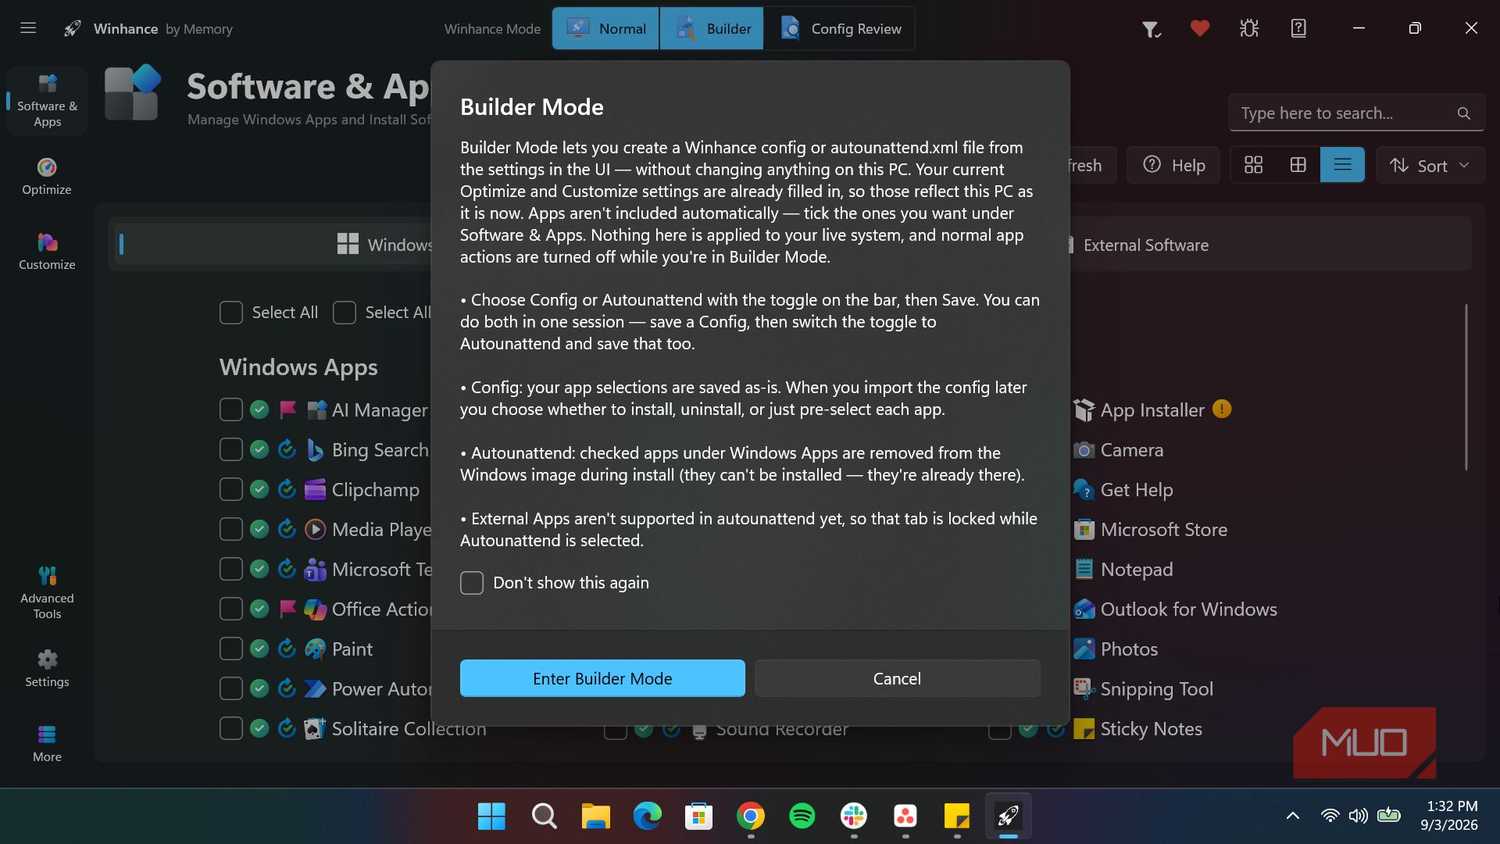This screenshot has height=844, width=1500.
Task: Launch Google Chrome from the taskbar
Action: tap(750, 817)
